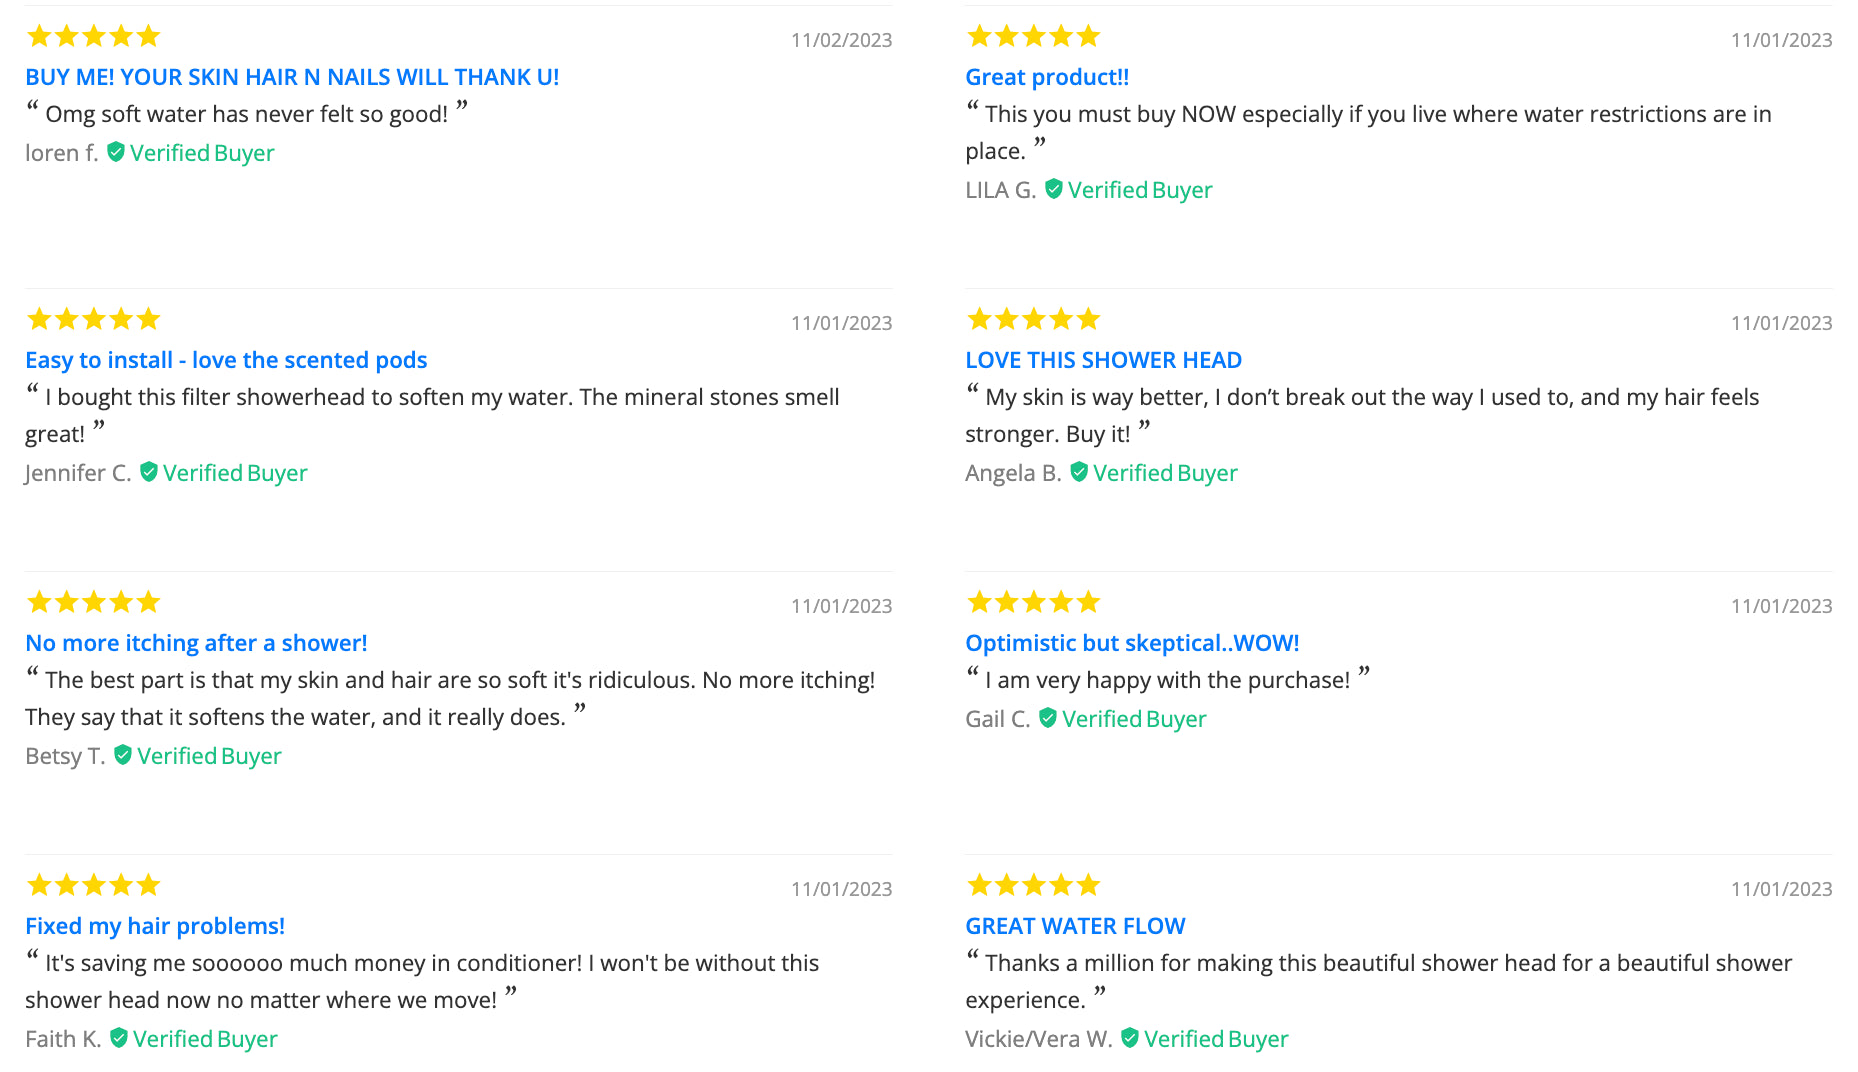Click verified shield icon next to Jennifer C.

149,472
